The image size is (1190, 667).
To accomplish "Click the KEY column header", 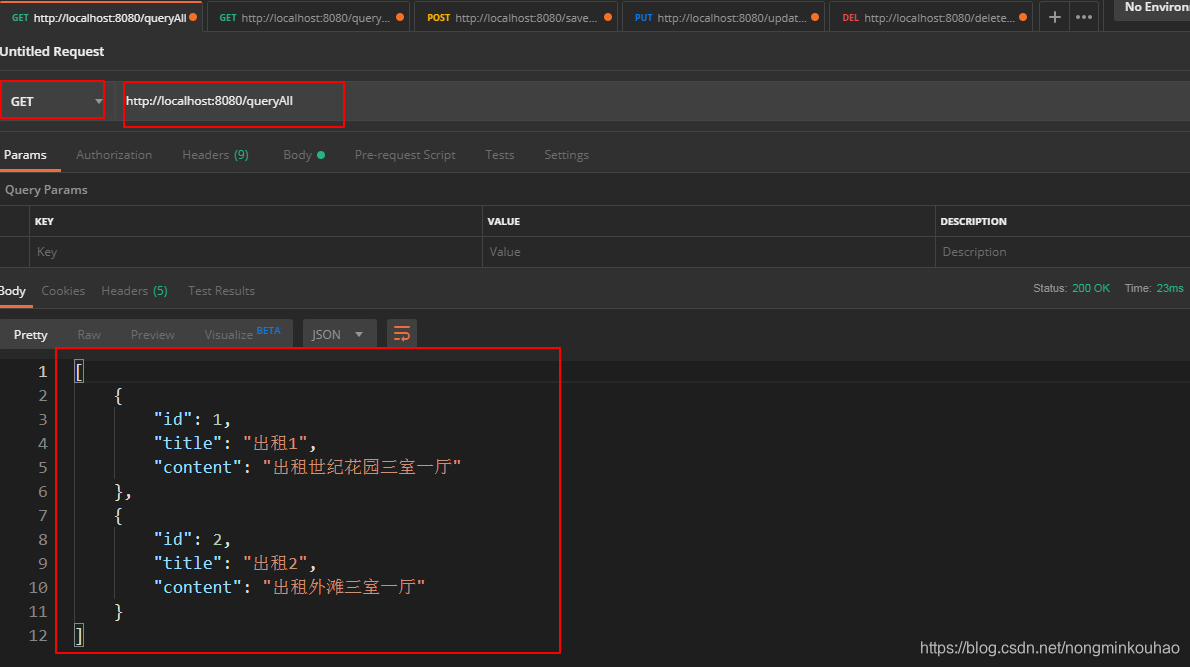I will (x=44, y=222).
